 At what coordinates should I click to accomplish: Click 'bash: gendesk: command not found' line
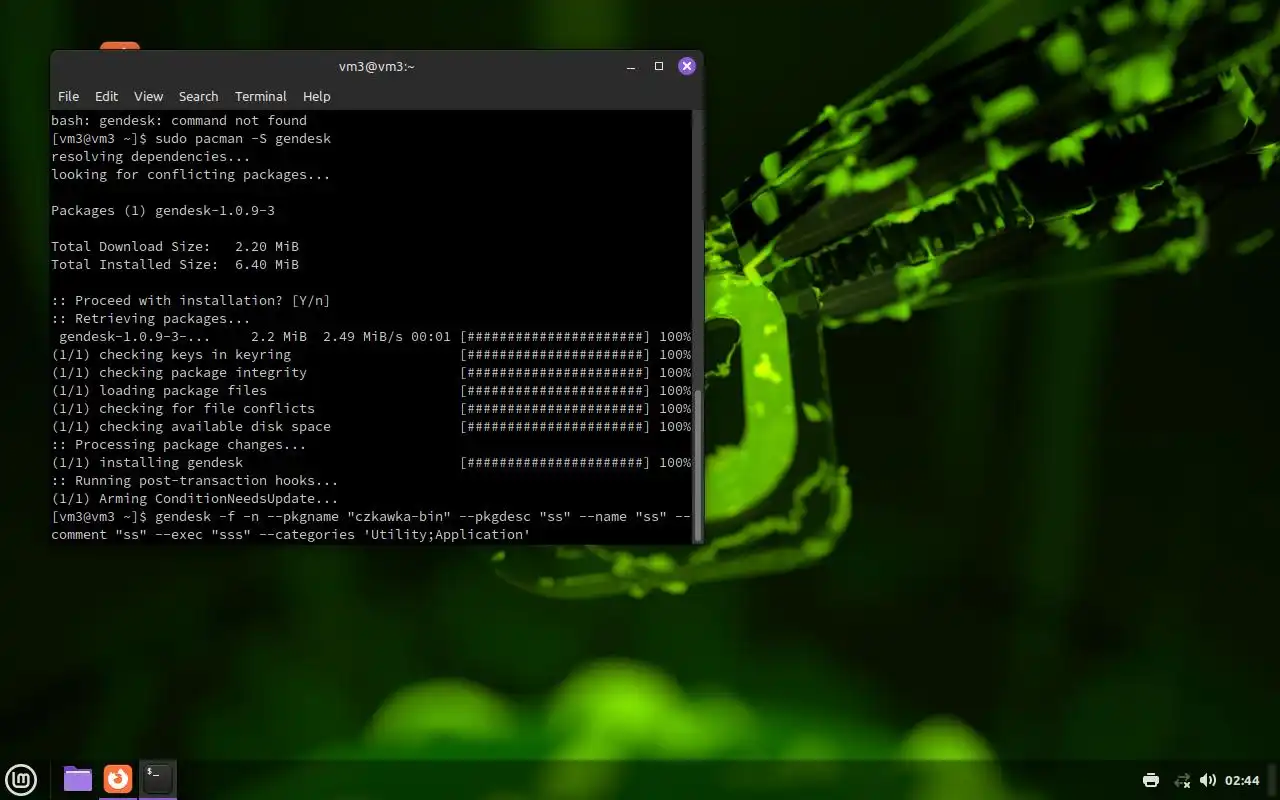coord(179,120)
